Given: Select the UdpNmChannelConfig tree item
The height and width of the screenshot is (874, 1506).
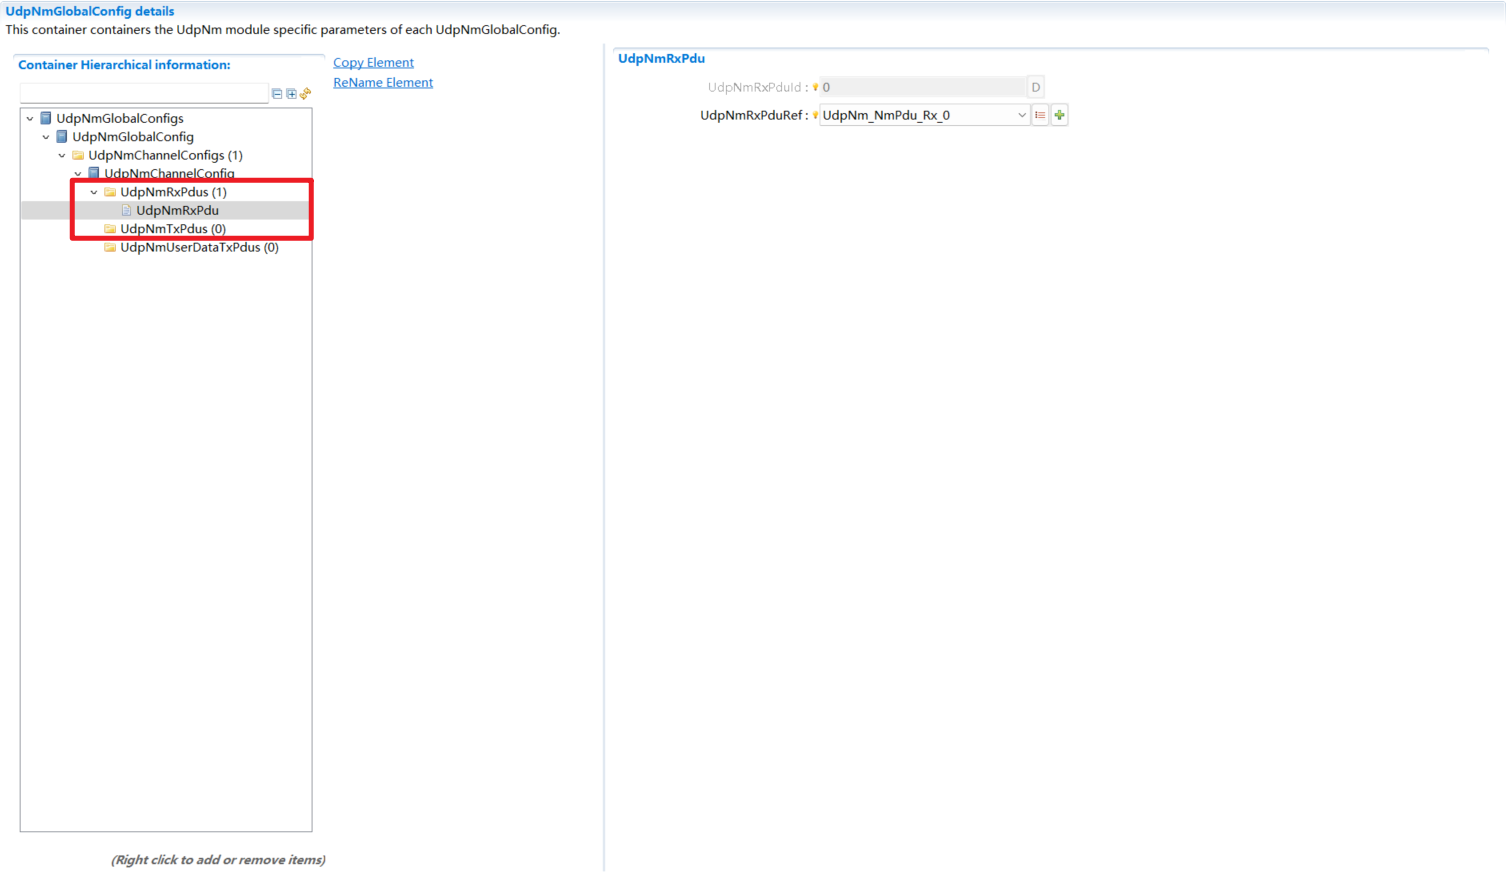Looking at the screenshot, I should (x=169, y=173).
